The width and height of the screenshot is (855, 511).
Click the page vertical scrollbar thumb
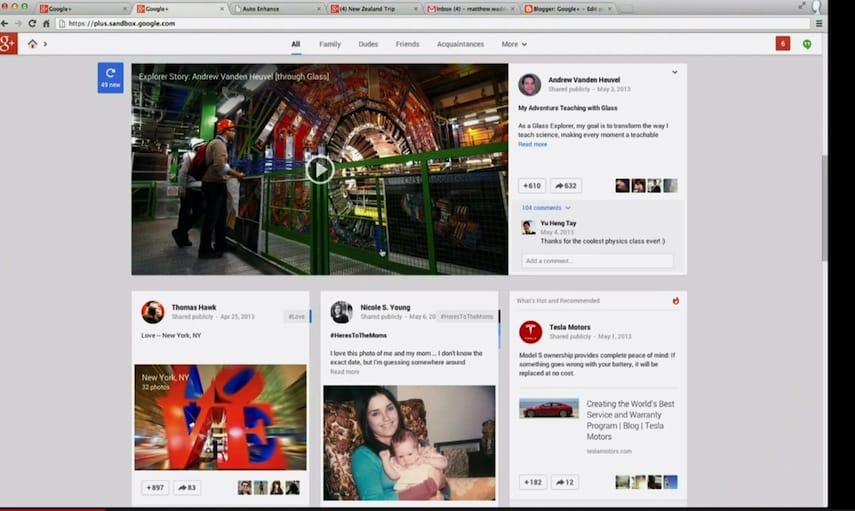(x=824, y=207)
